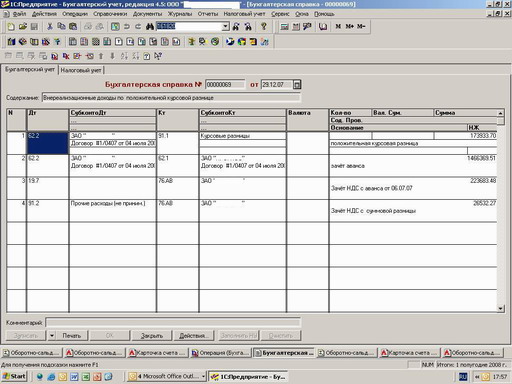Switch to the first Карточка счета window tab

157,353
